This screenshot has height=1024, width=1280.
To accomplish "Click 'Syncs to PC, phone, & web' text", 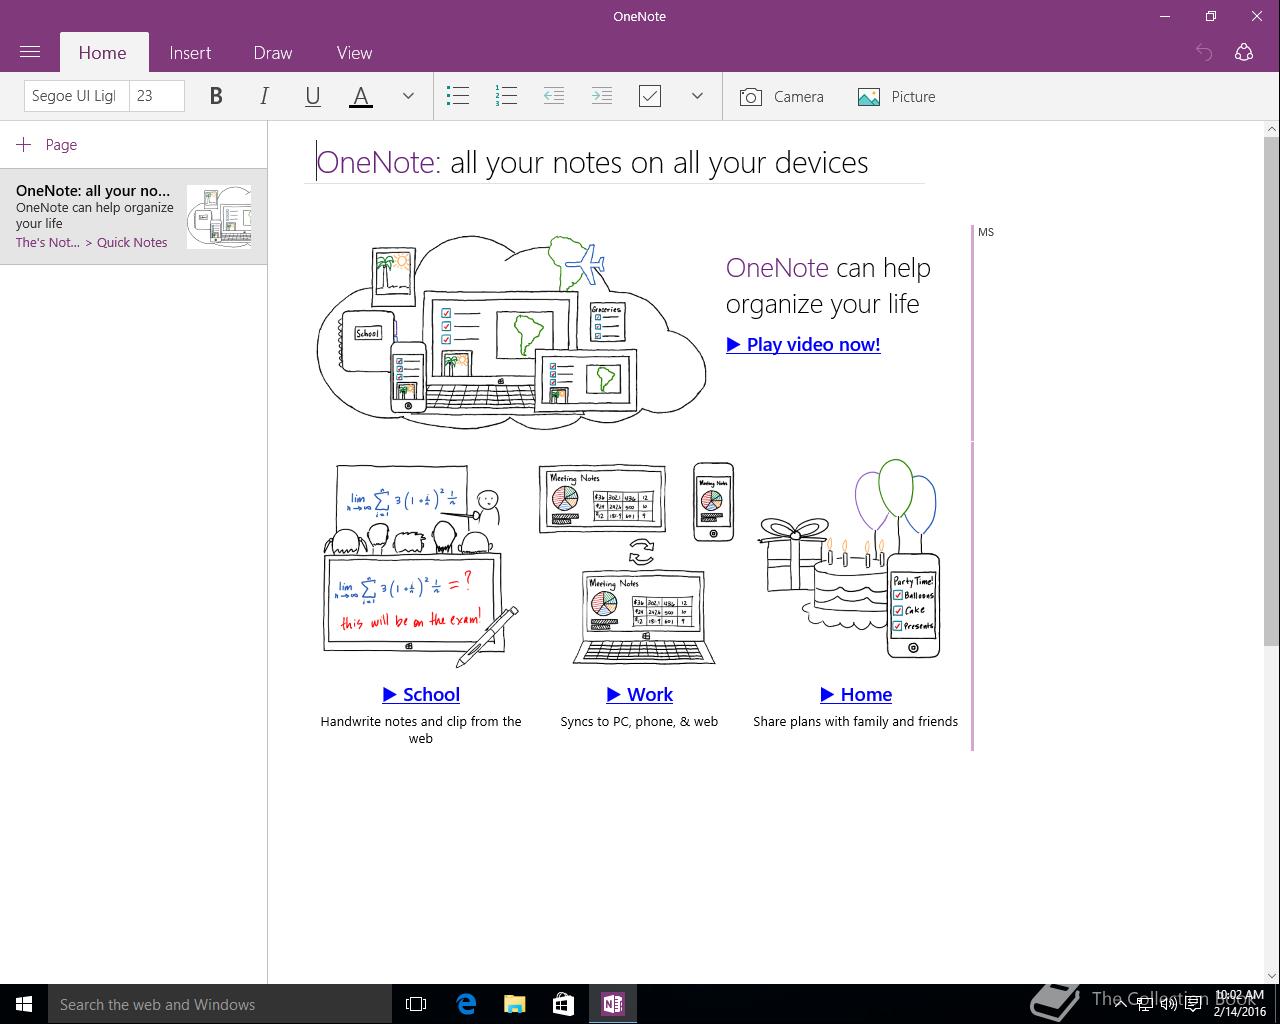I will [639, 721].
